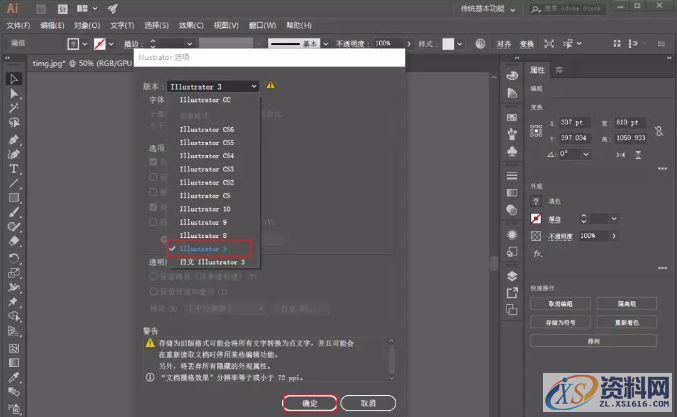Open the Symbols panel club icon

coord(512,152)
